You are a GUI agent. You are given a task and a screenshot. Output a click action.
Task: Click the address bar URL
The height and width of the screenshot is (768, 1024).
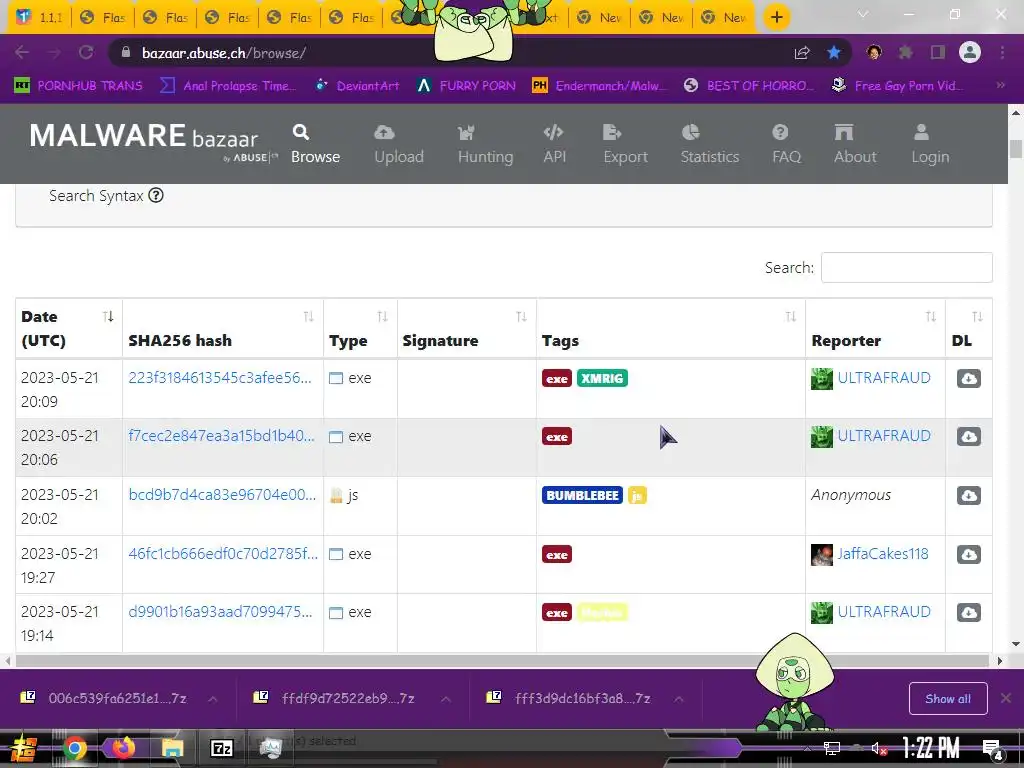point(224,53)
